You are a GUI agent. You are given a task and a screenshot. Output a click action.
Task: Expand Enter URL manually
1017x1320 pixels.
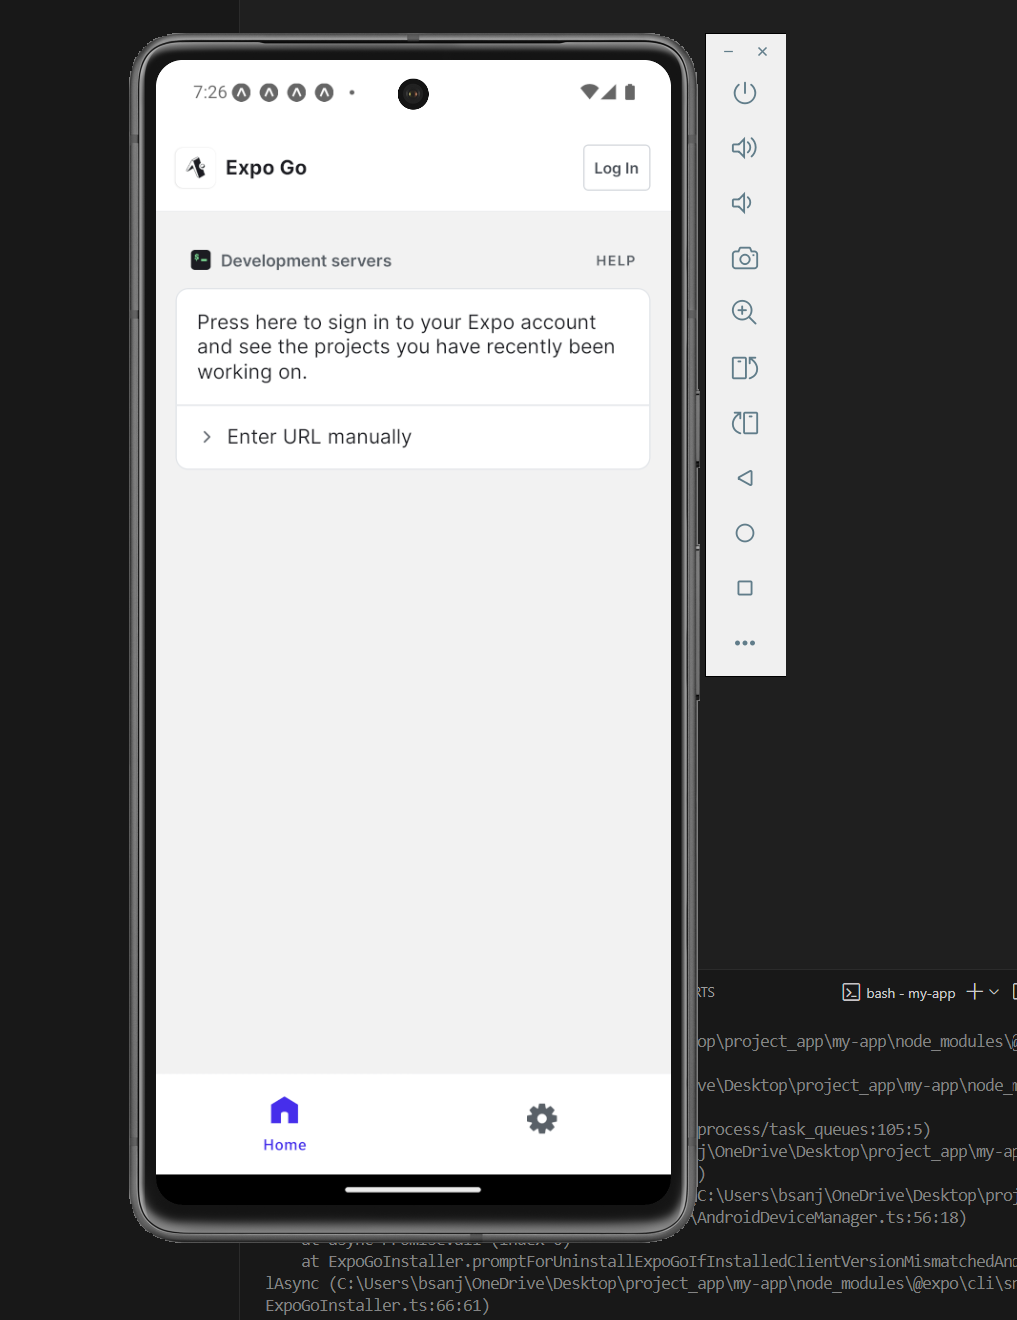pos(413,437)
